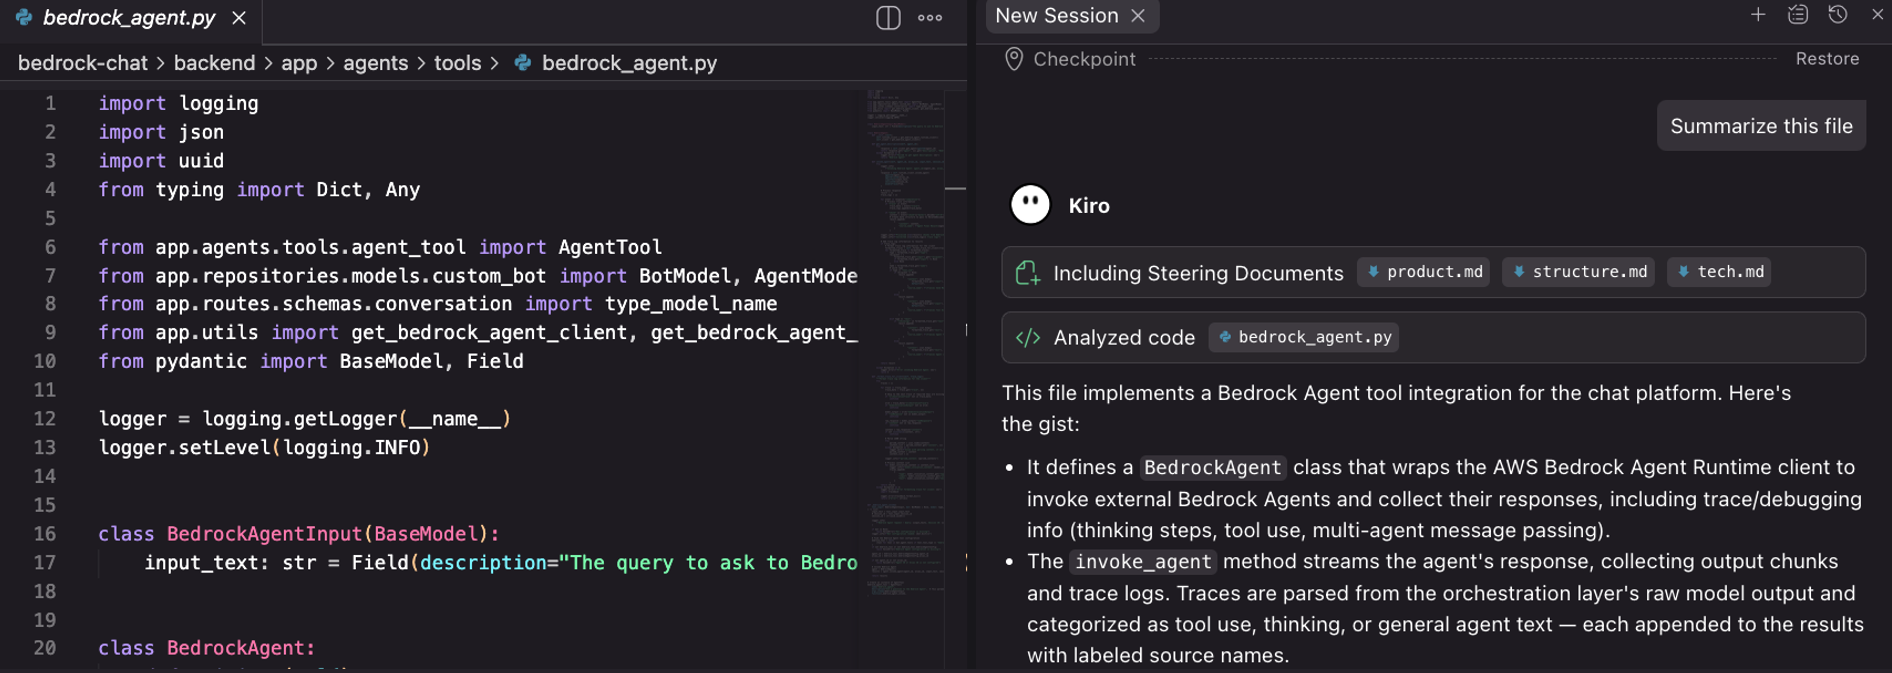The height and width of the screenshot is (673, 1892).
Task: Open the editor More Actions ellipsis menu
Action: coord(930,18)
